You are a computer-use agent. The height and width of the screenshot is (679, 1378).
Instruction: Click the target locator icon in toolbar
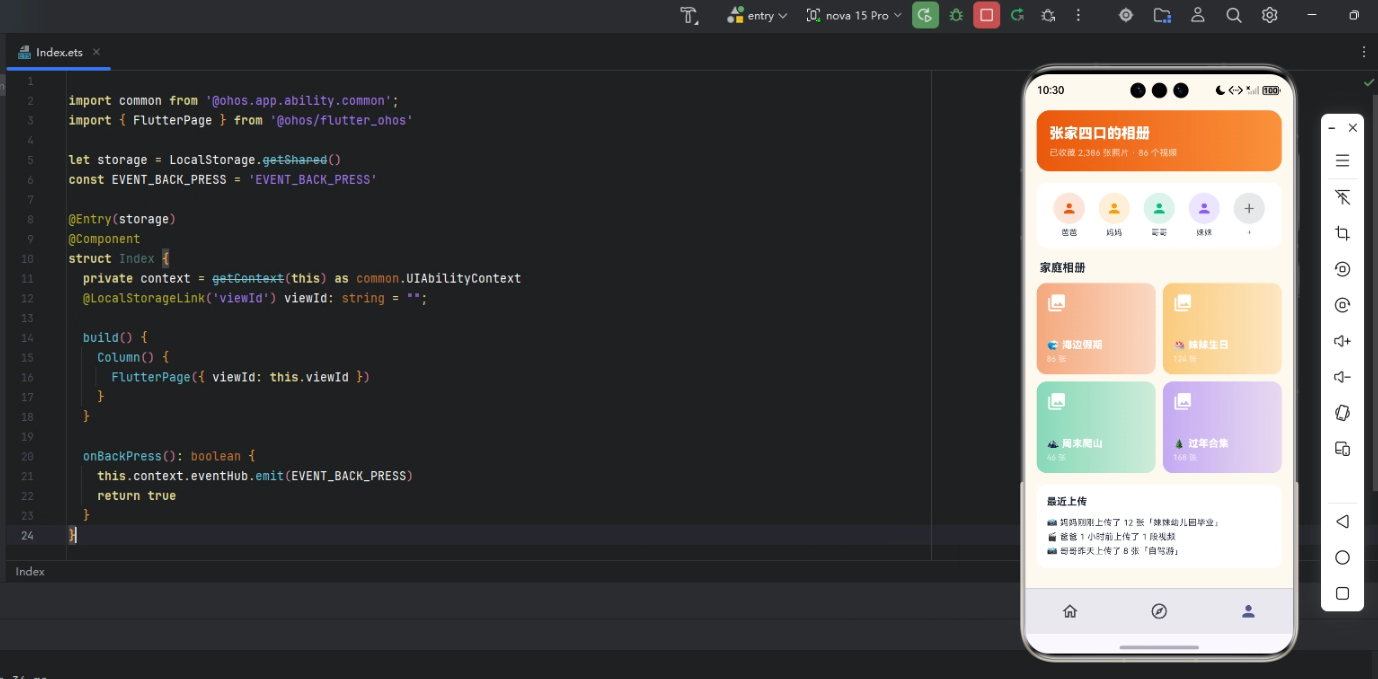1126,15
